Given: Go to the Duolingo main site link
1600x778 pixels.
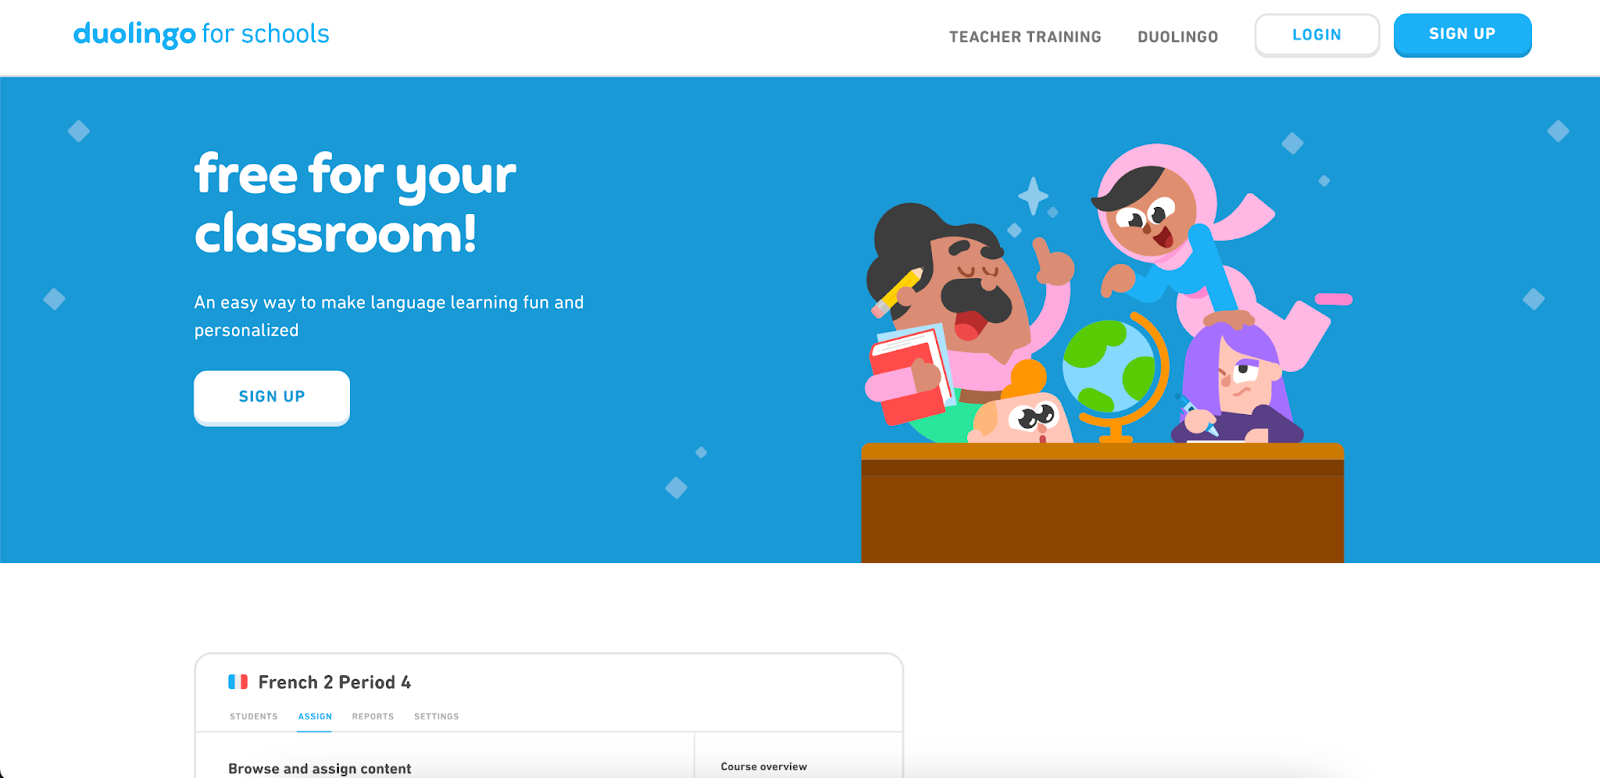Looking at the screenshot, I should point(1178,37).
